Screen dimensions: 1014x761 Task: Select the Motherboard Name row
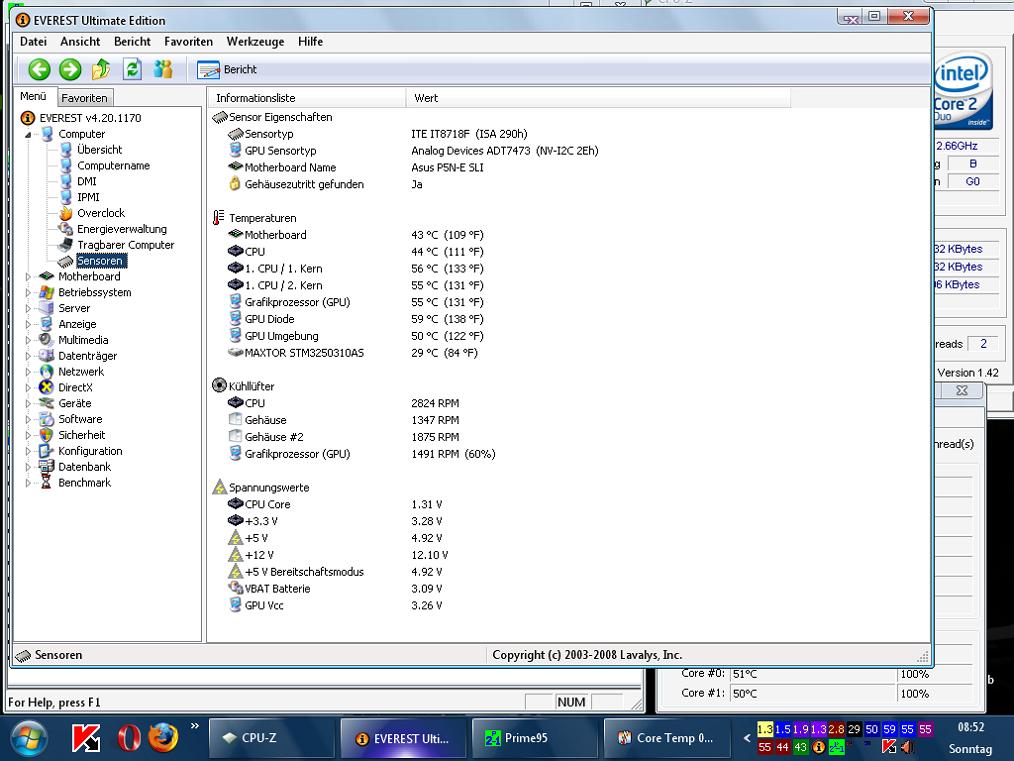coord(356,167)
